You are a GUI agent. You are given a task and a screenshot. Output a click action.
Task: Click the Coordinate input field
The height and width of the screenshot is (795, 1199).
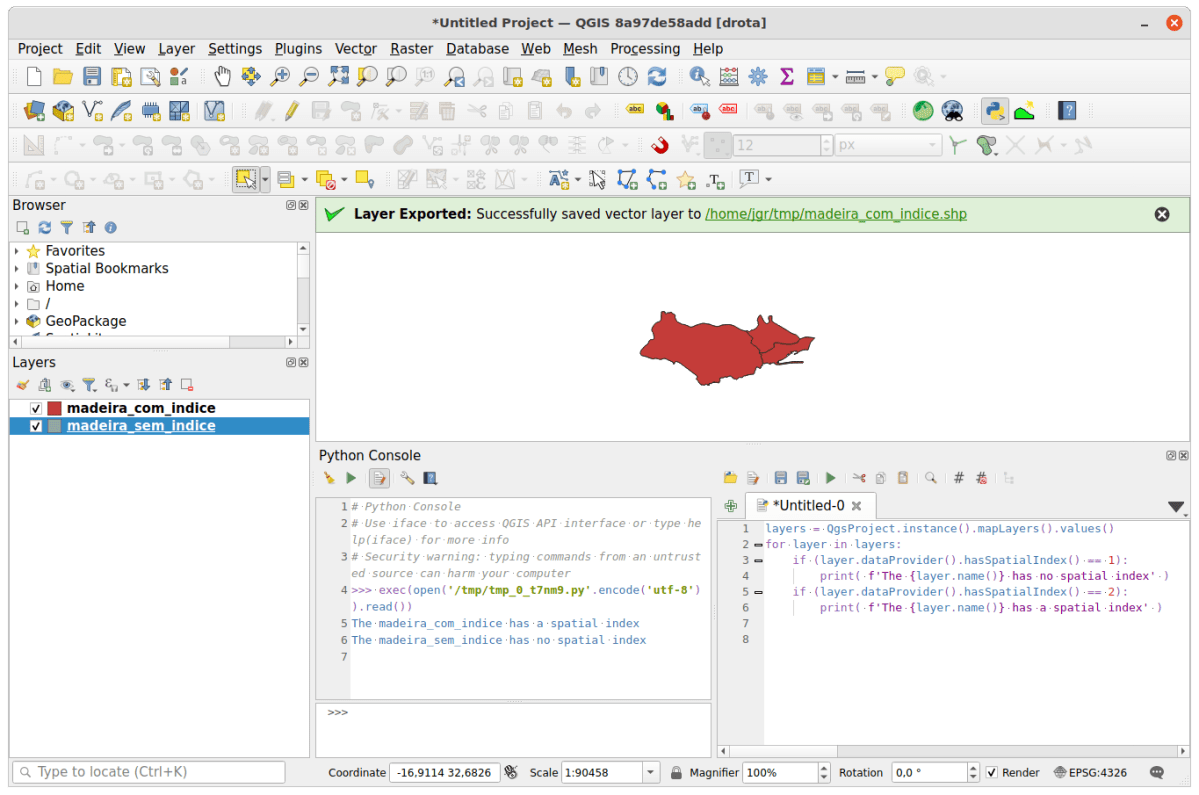click(444, 773)
